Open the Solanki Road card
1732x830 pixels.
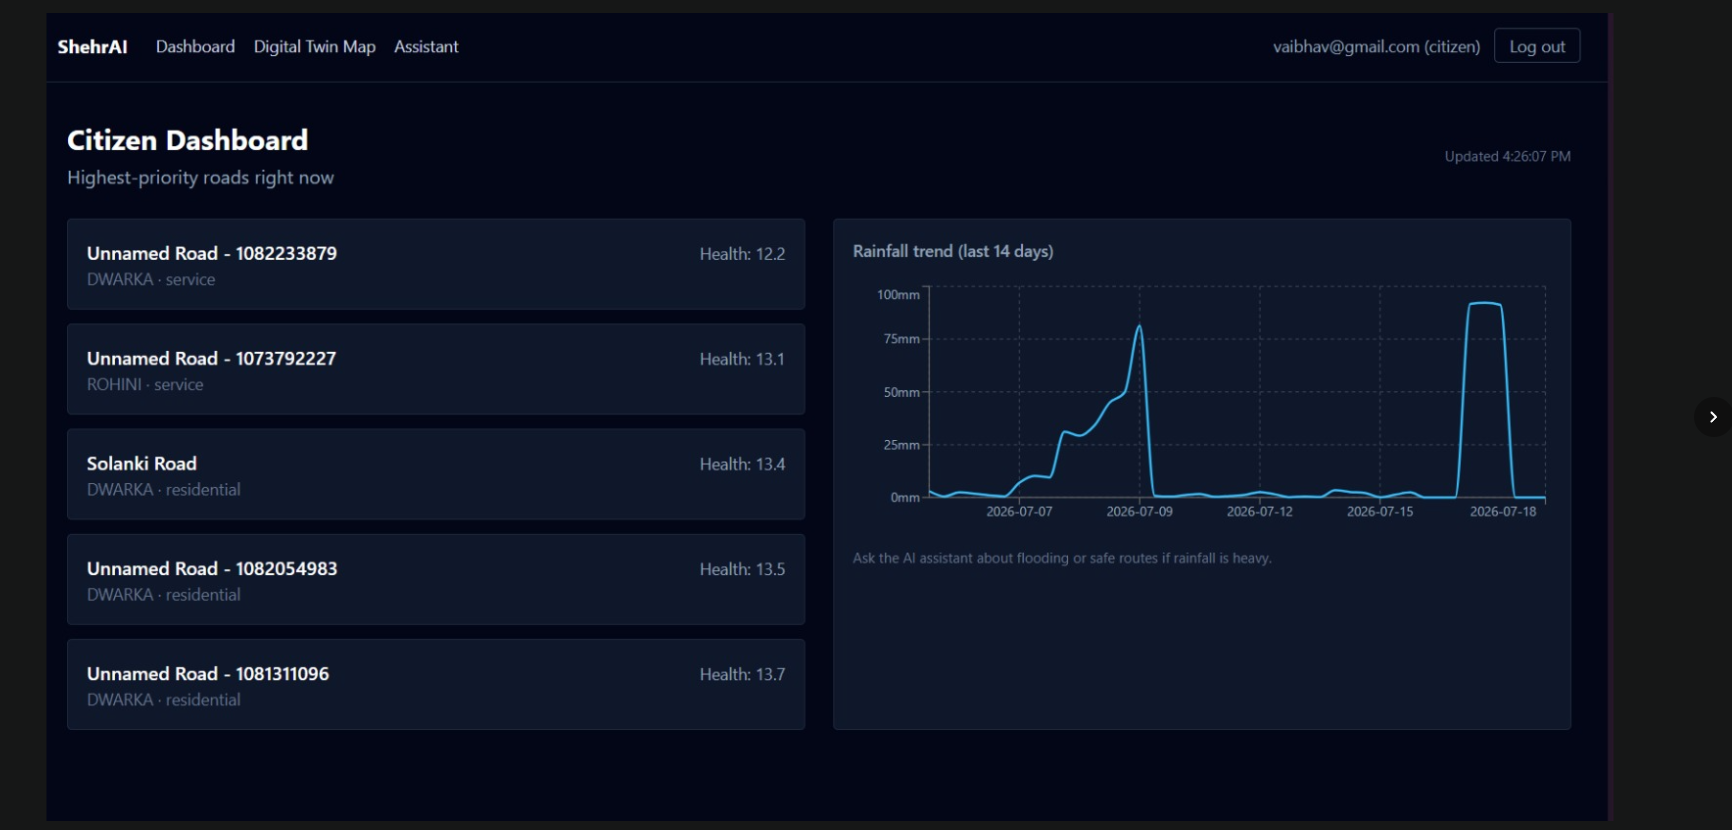click(x=436, y=475)
